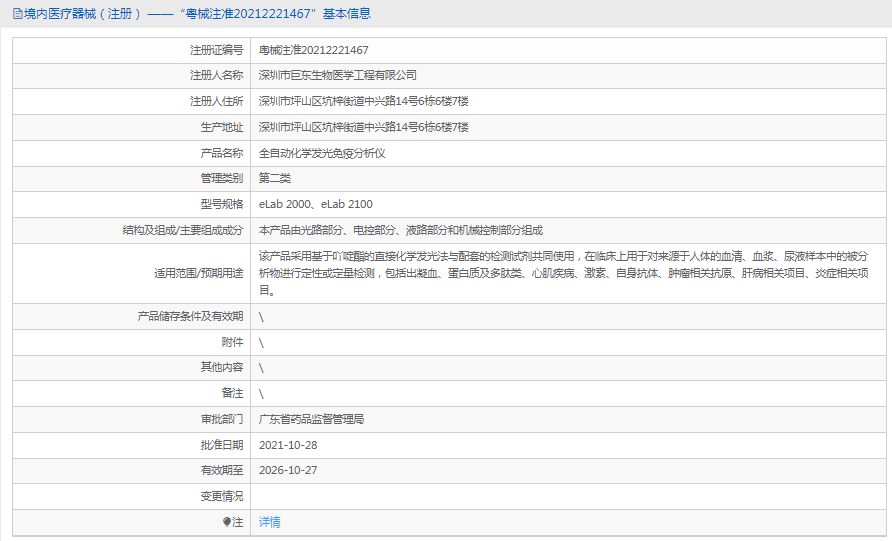
Task: Select product name 全自动化学发光免疫分析仪
Action: [322, 153]
